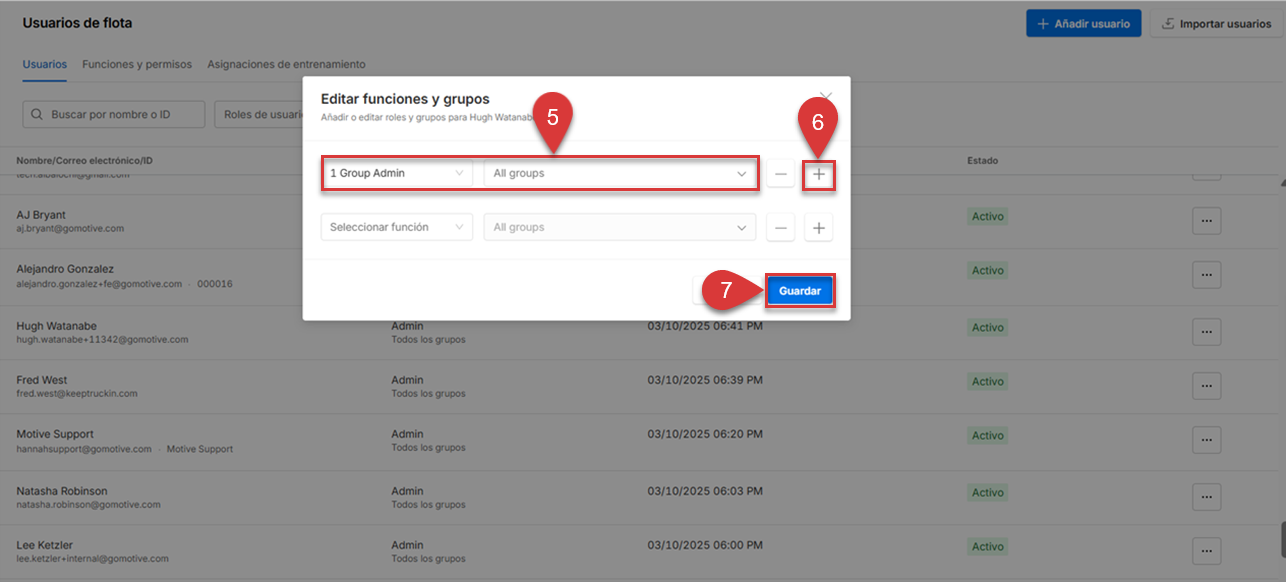Click the Nombre/Correo electrónico/ID column header
The width and height of the screenshot is (1286, 582).
click(84, 160)
